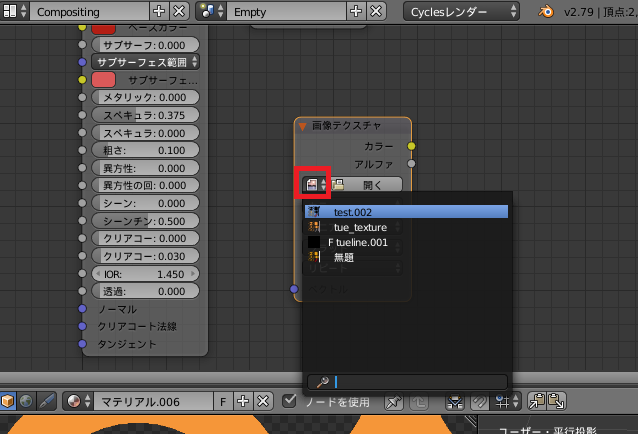Select the Line Style shader type icon

pos(46,401)
